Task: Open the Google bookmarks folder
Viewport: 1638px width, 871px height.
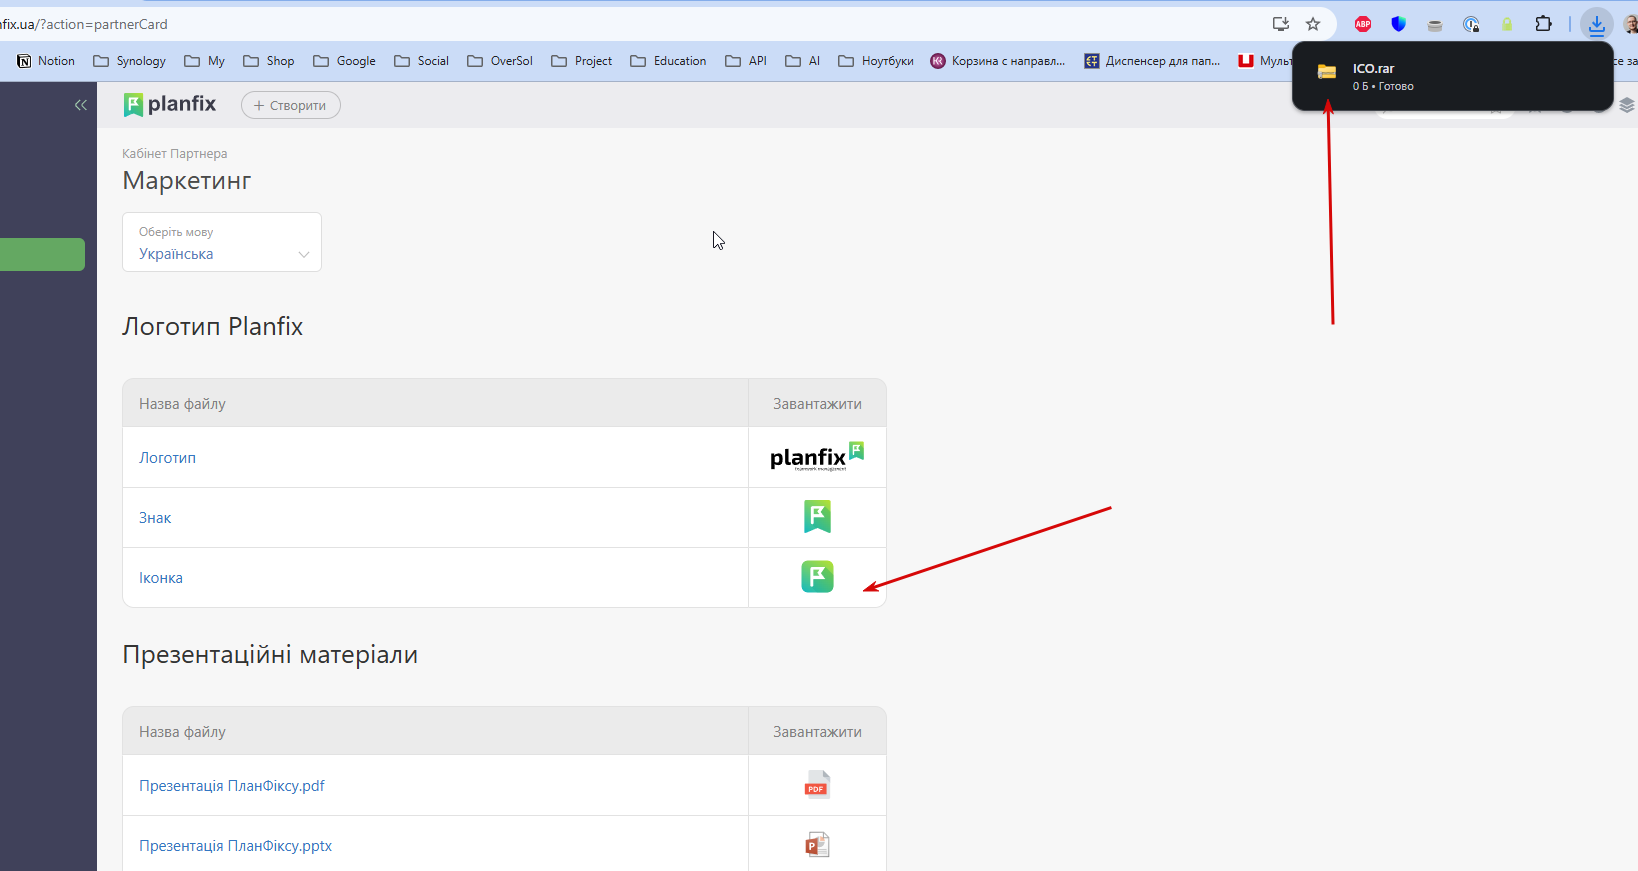Action: click(344, 61)
